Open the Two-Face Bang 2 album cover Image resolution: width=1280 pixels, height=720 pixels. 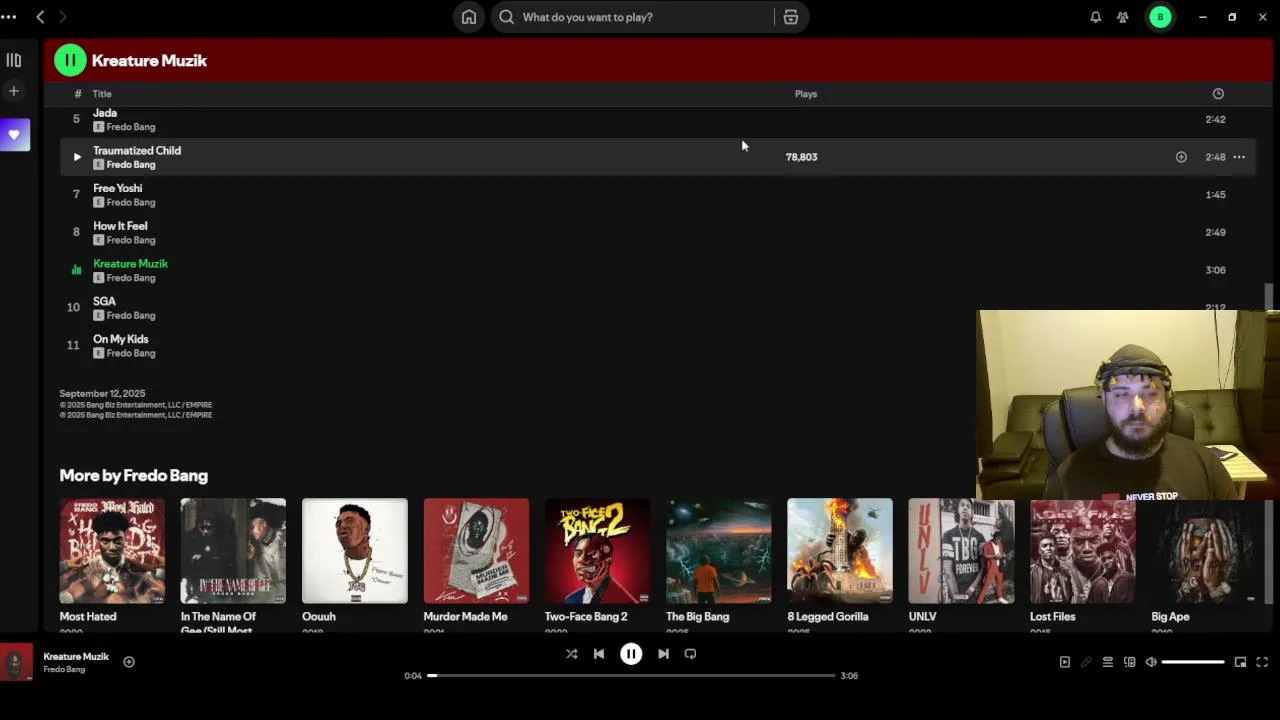click(597, 551)
